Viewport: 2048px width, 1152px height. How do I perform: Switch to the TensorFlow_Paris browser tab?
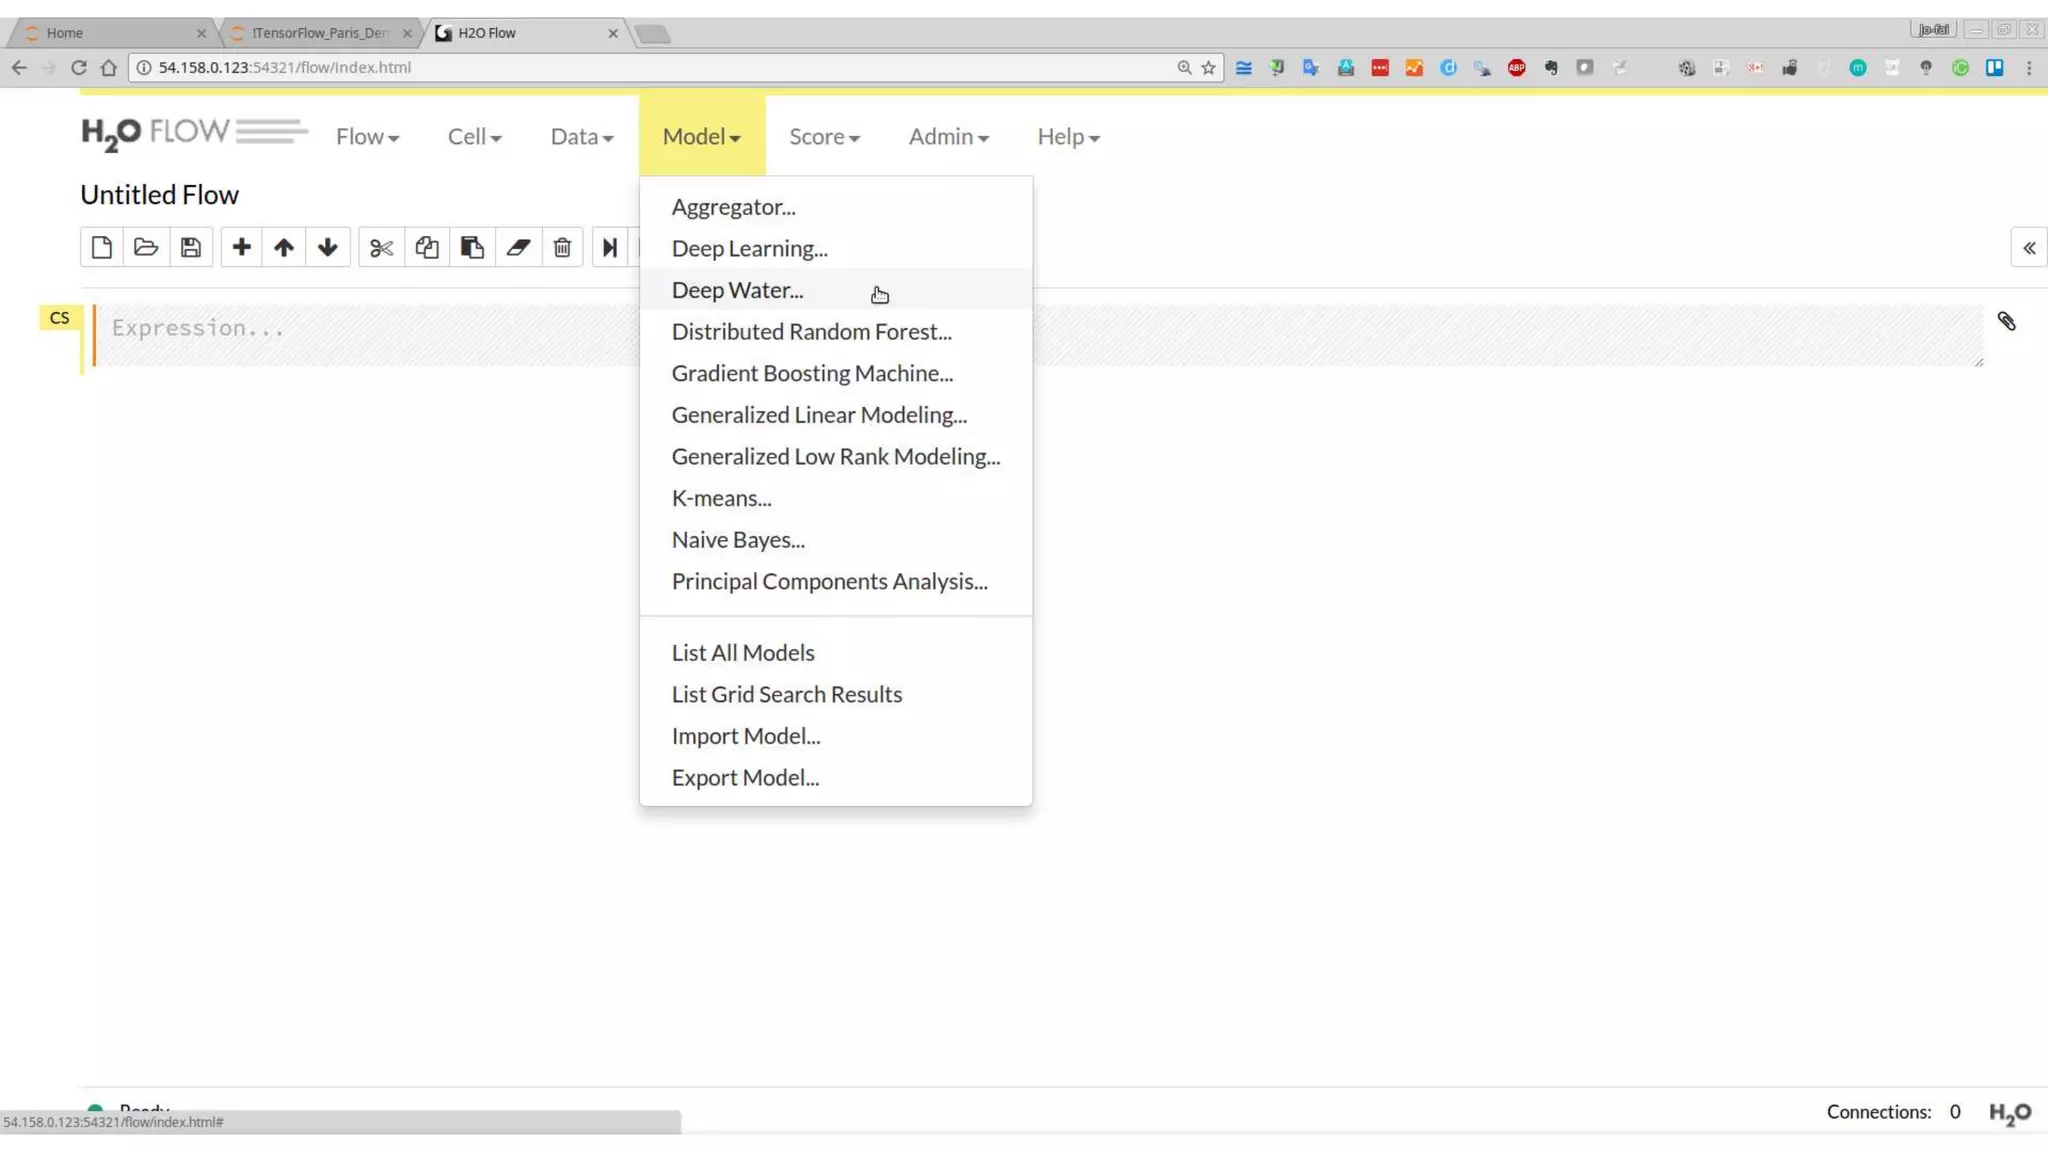click(x=320, y=33)
